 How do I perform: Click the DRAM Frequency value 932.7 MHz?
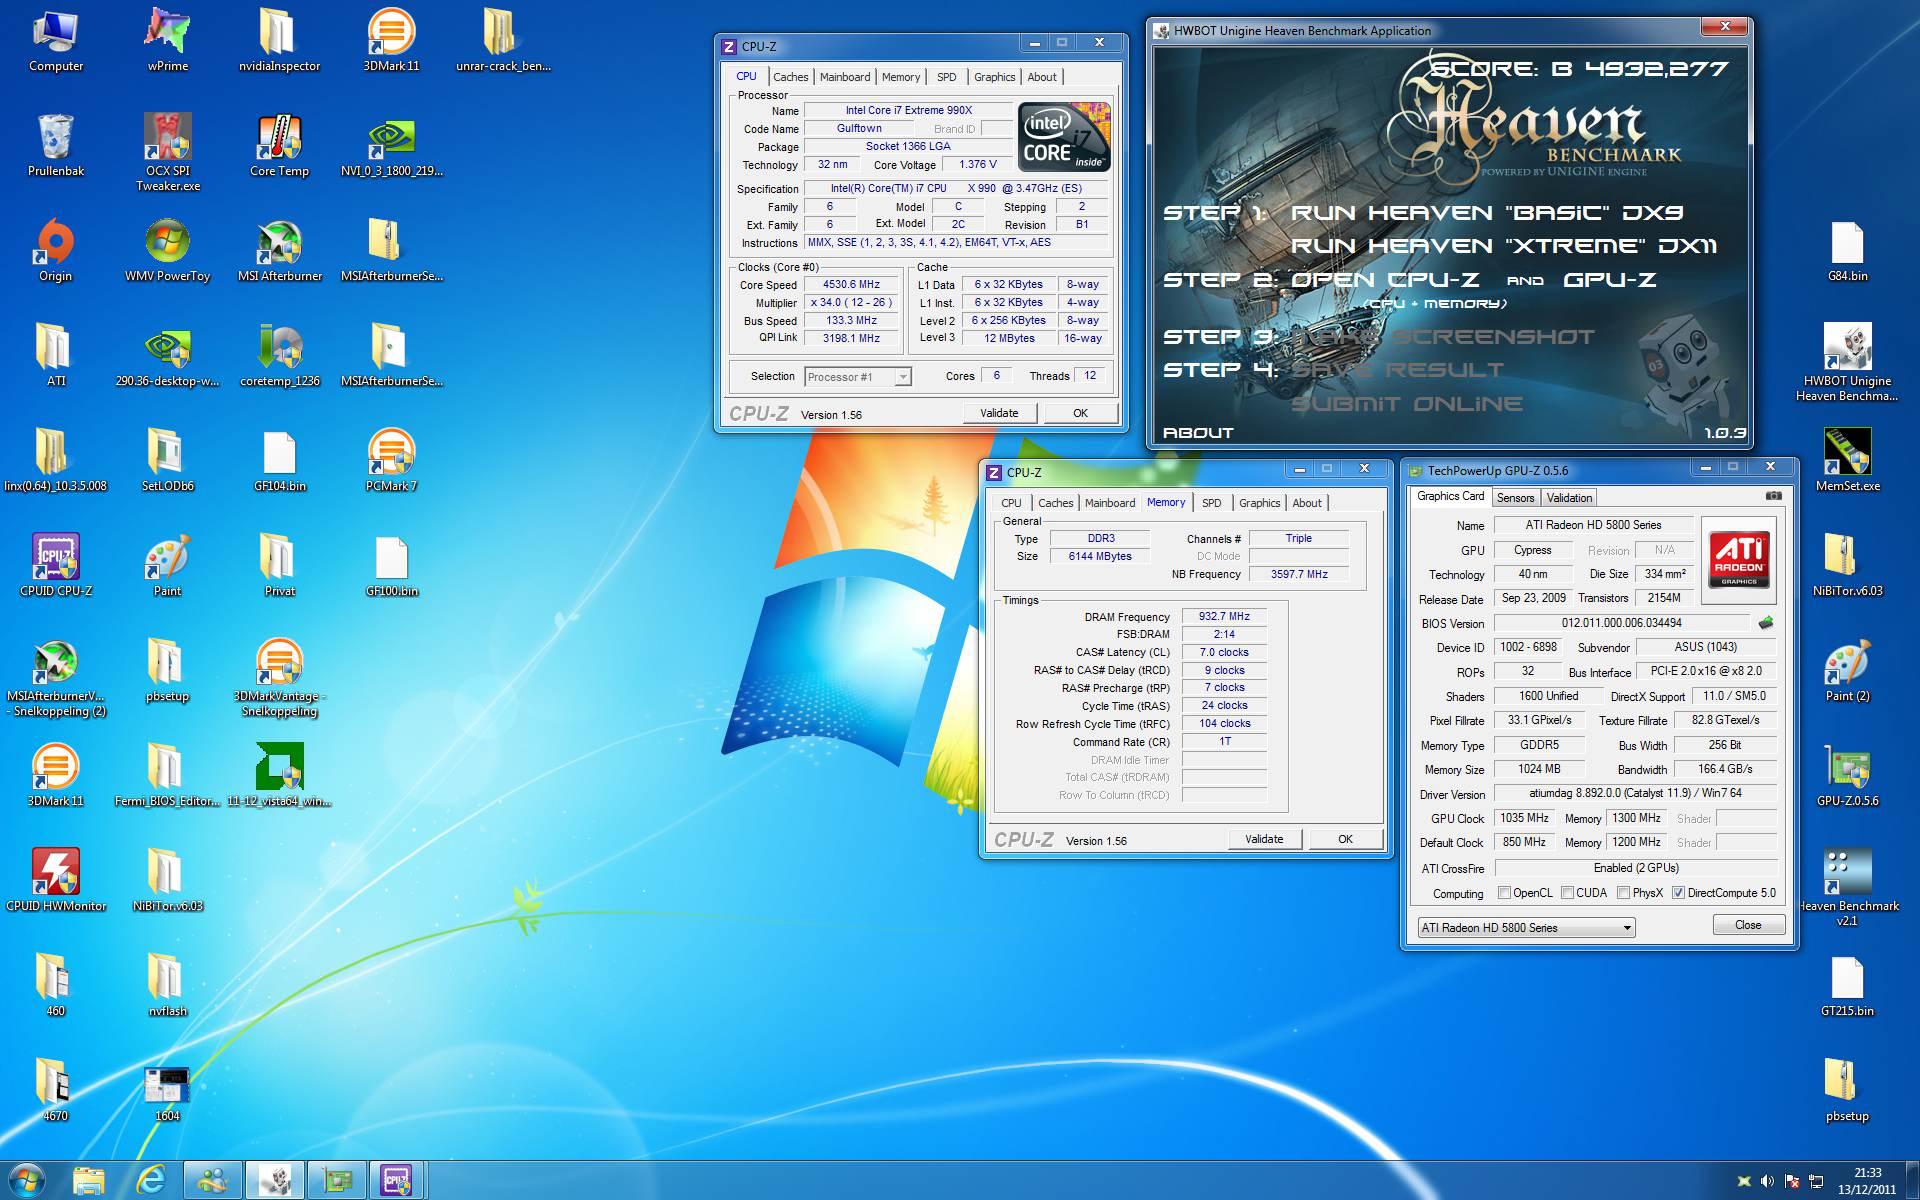tap(1224, 617)
